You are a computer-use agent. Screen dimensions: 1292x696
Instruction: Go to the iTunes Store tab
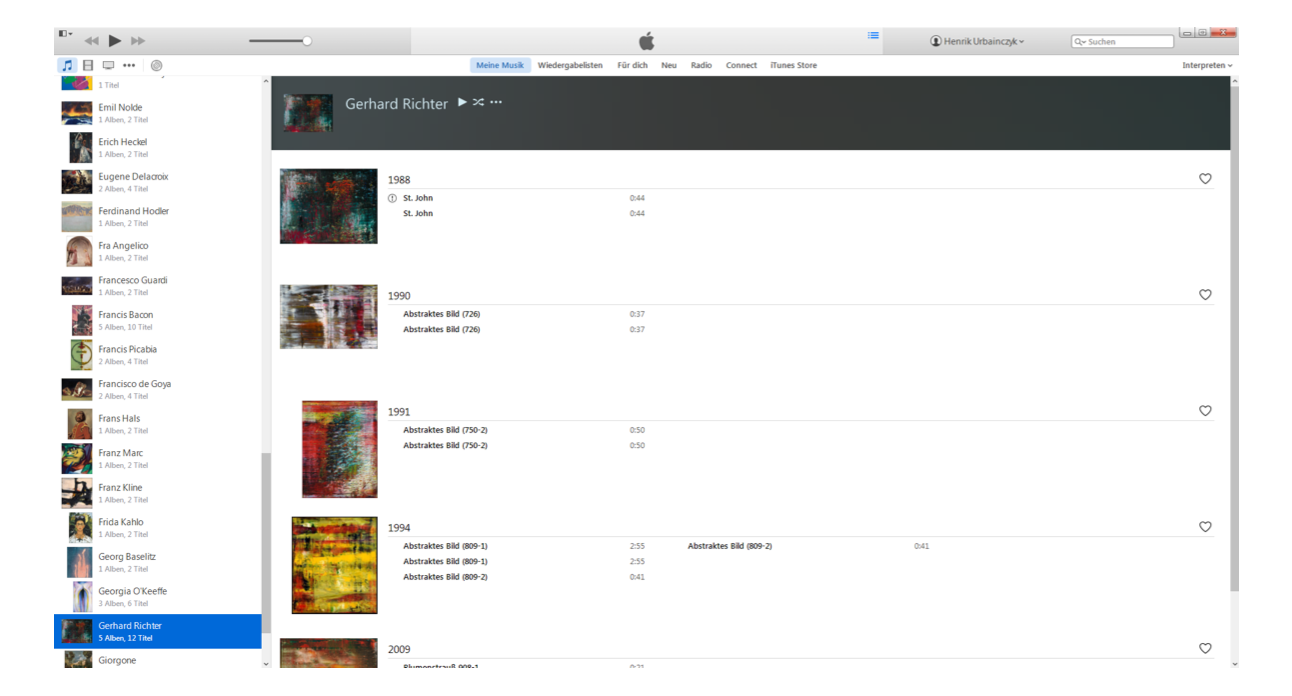pos(793,65)
